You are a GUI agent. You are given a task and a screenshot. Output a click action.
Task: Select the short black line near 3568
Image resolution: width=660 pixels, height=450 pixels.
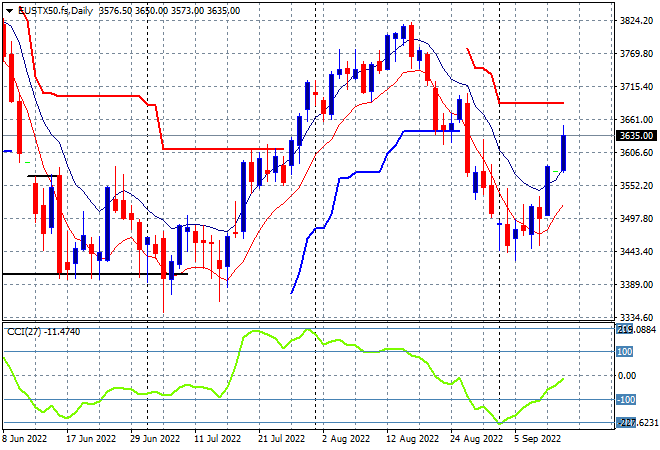[x=42, y=176]
